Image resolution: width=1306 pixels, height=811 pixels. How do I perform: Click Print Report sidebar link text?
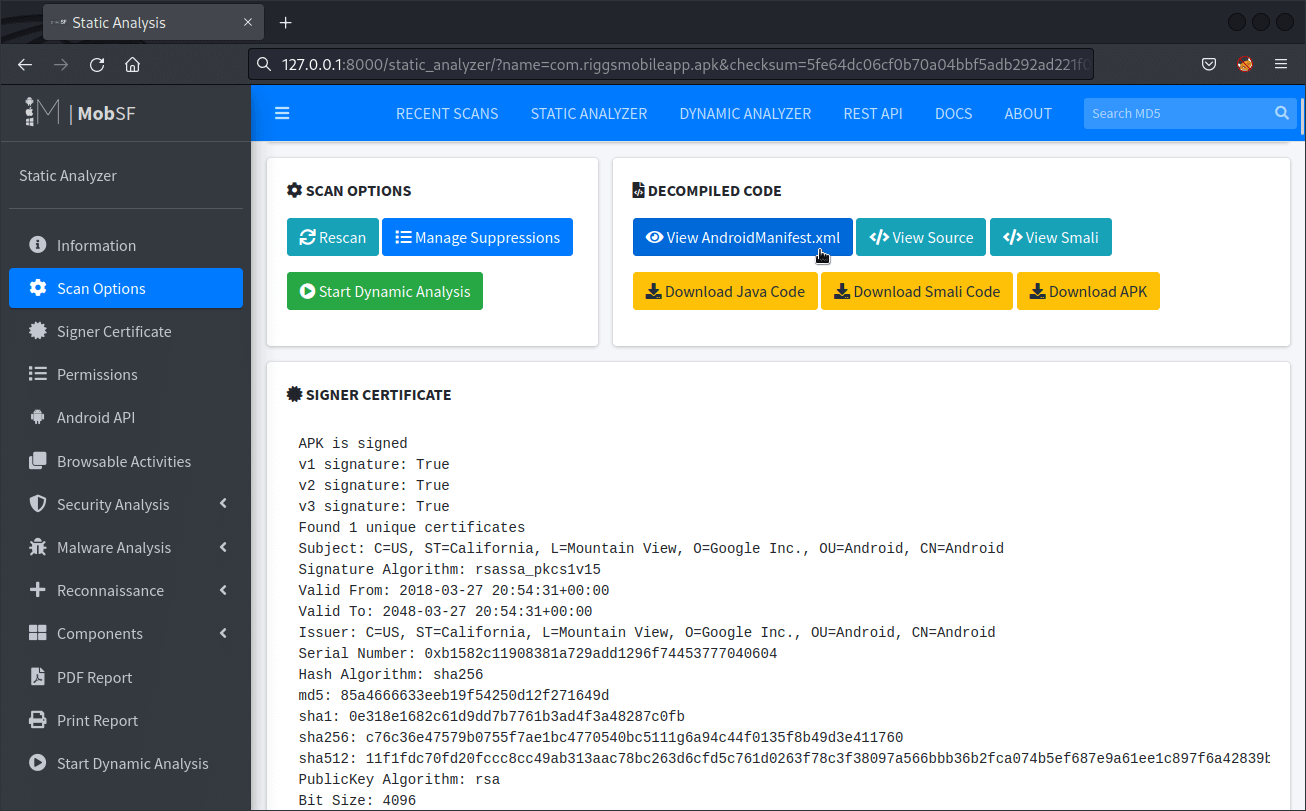coord(97,720)
